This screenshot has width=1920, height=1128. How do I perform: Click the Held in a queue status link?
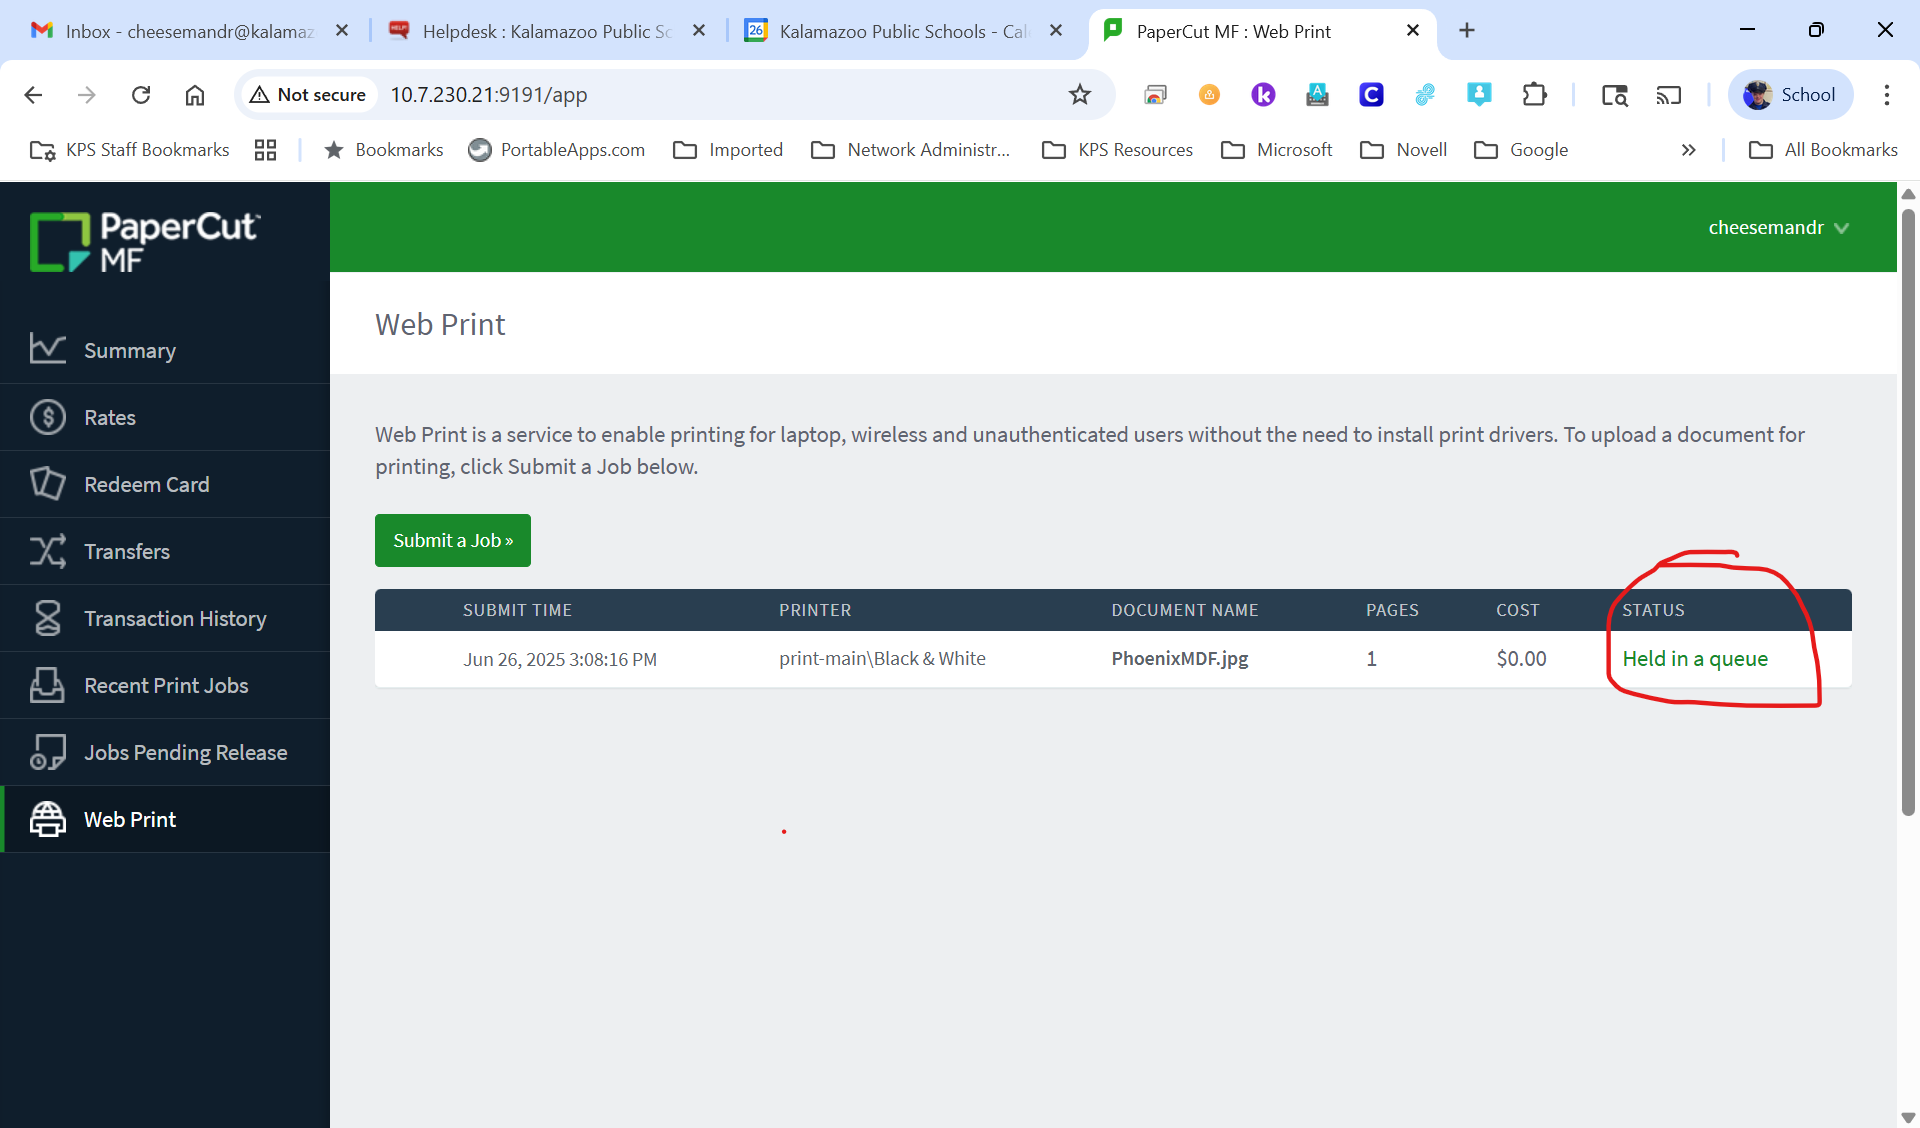pyautogui.click(x=1694, y=659)
